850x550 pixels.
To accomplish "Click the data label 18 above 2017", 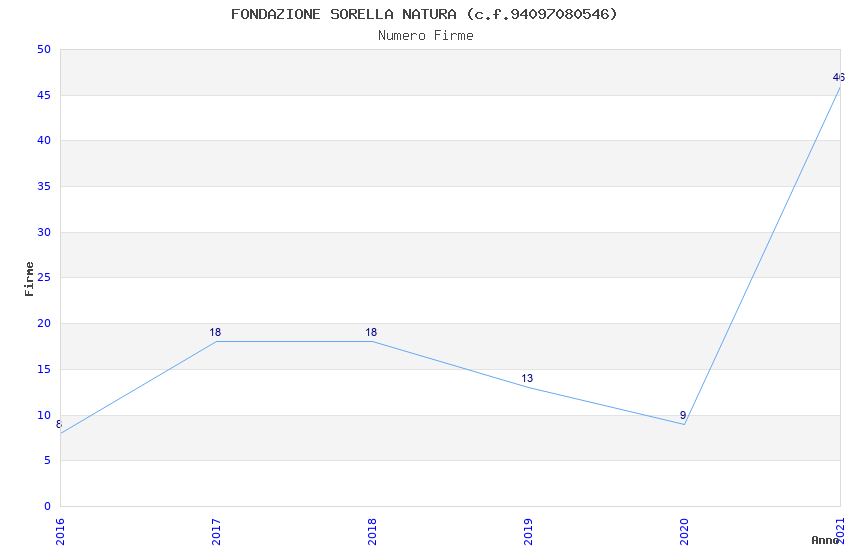I will coord(215,332).
